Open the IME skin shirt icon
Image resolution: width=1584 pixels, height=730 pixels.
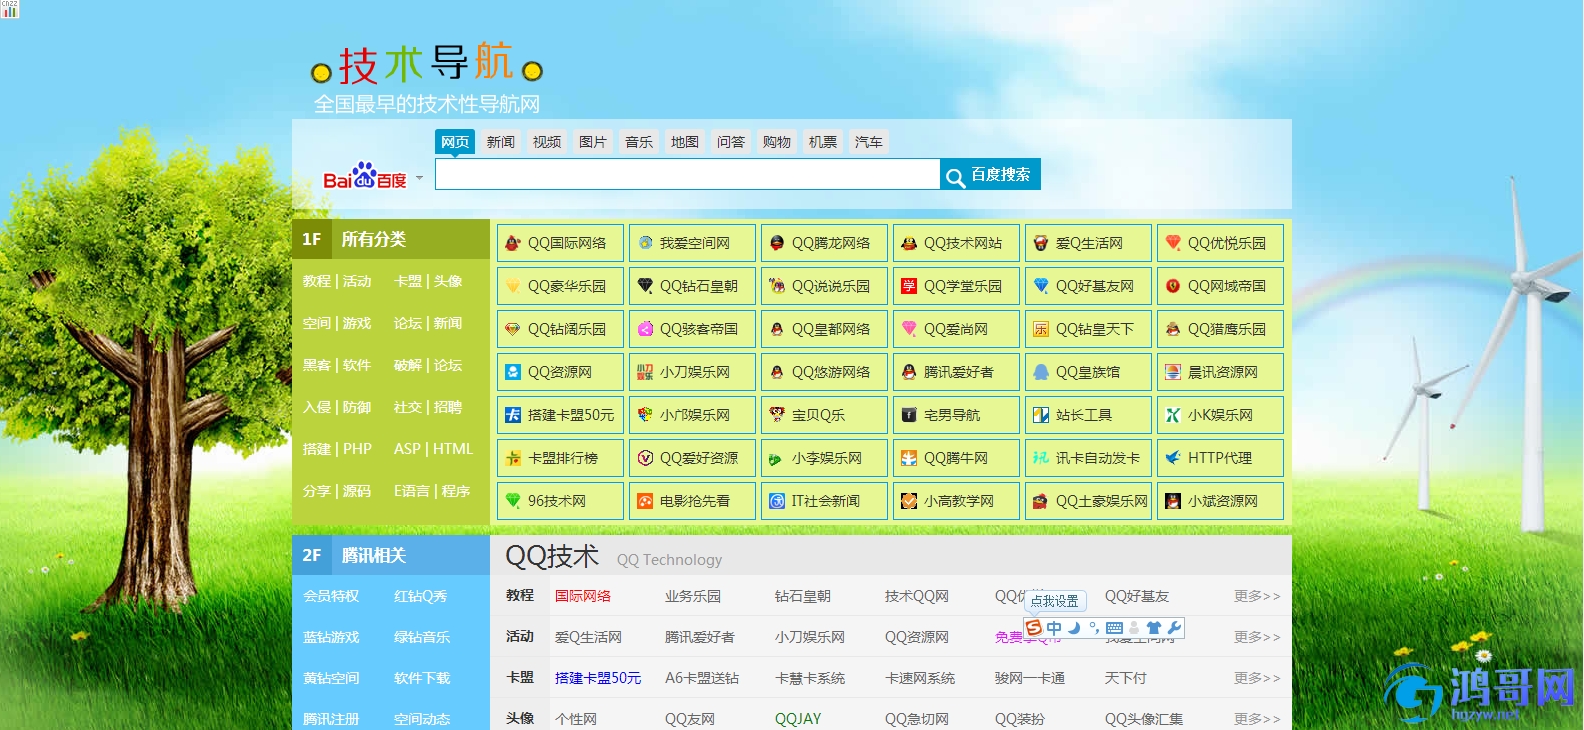pyautogui.click(x=1154, y=628)
